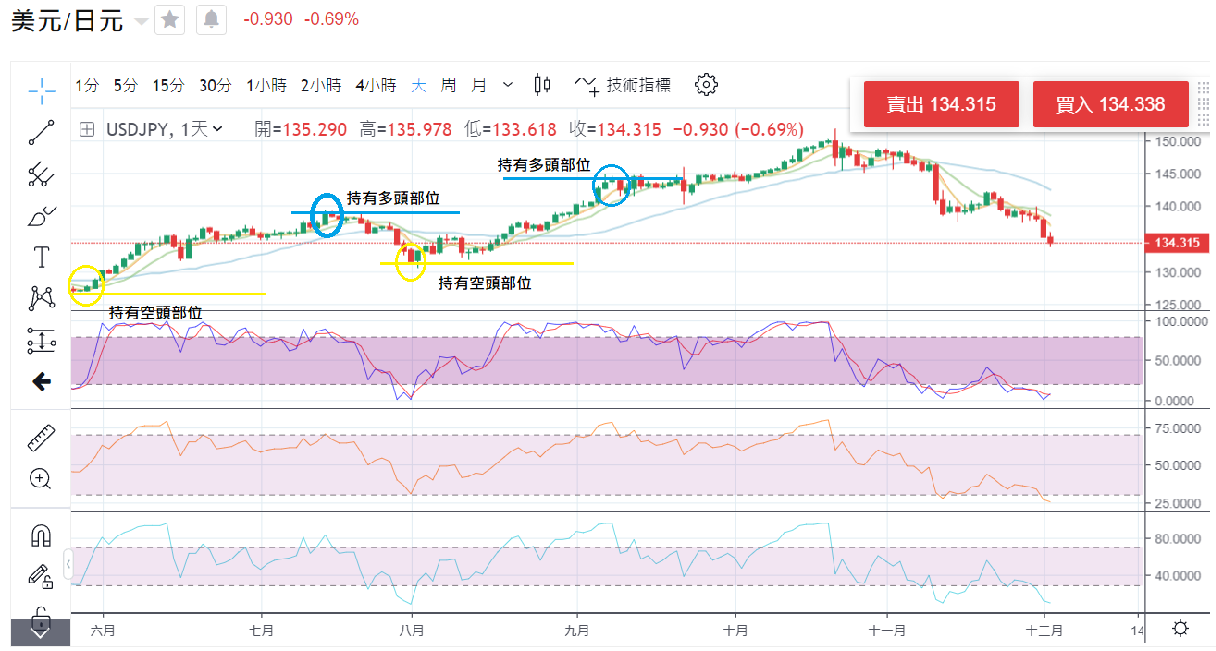This screenshot has width=1216, height=651.
Task: Toggle USD/JPY favorite star
Action: click(170, 19)
